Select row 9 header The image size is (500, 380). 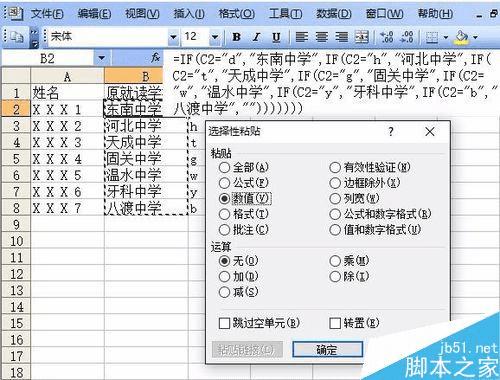(x=16, y=224)
